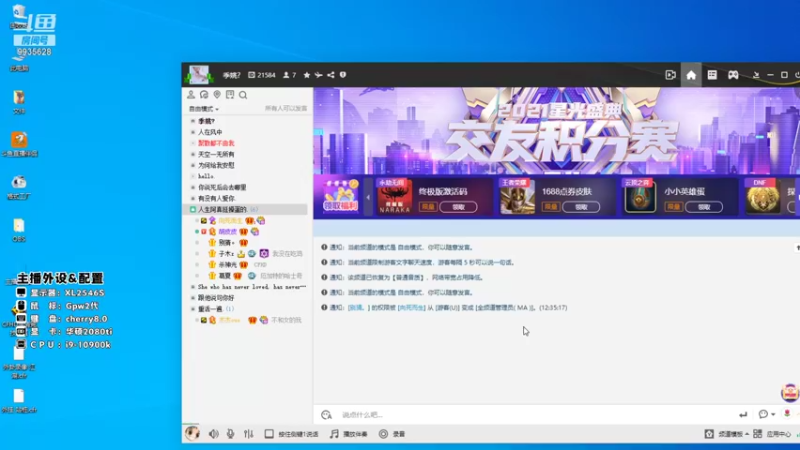The width and height of the screenshot is (800, 450).
Task: Favorite the channel with the star icon
Action: [307, 75]
